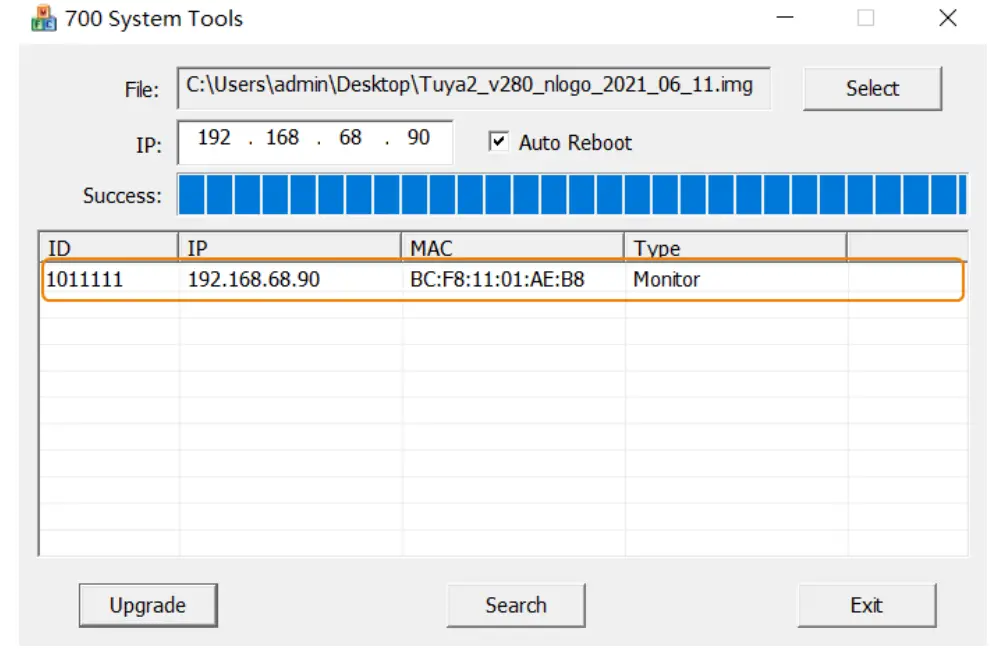Click the Exit button
Screen dimensions: 1000x651
866,605
